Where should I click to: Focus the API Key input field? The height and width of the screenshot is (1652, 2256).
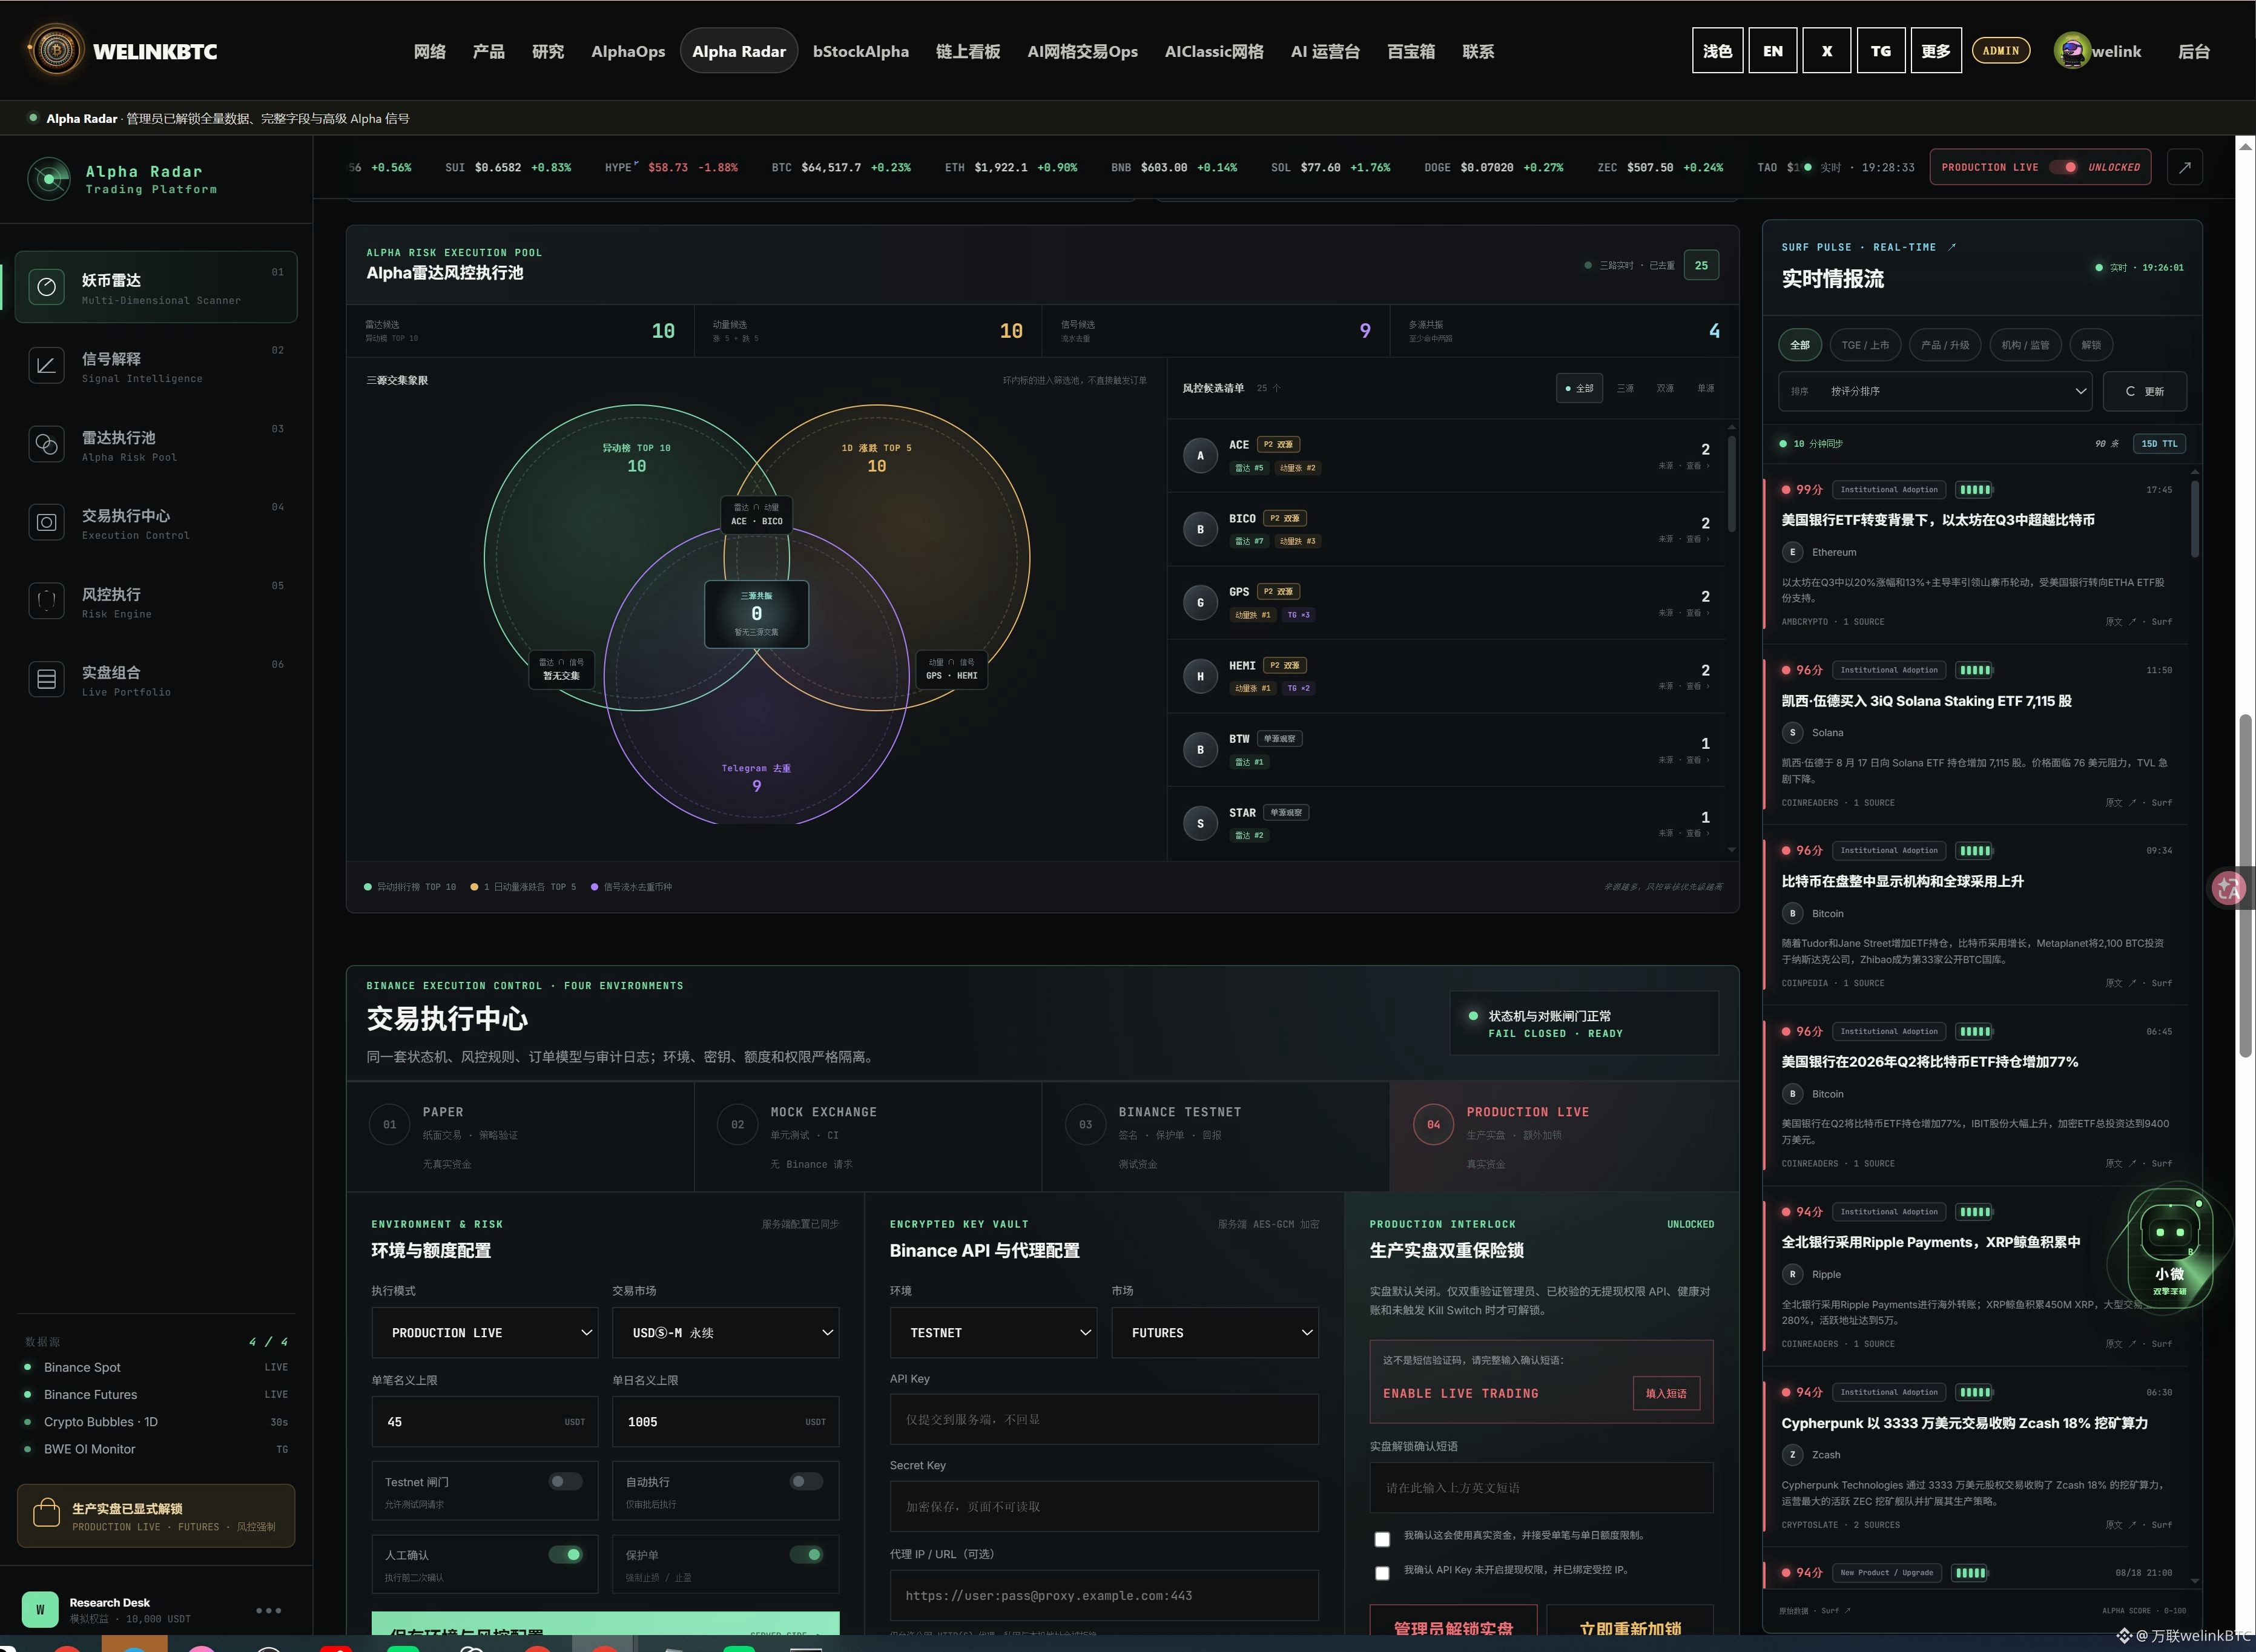(x=1104, y=1419)
